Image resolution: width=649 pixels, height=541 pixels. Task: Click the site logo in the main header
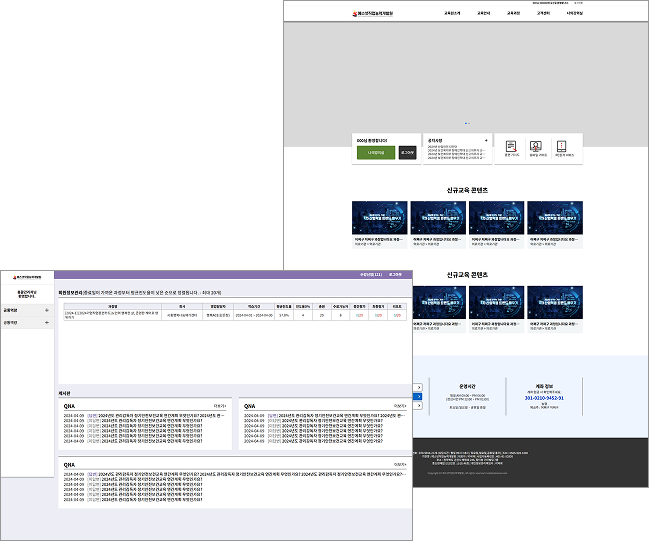[x=373, y=13]
